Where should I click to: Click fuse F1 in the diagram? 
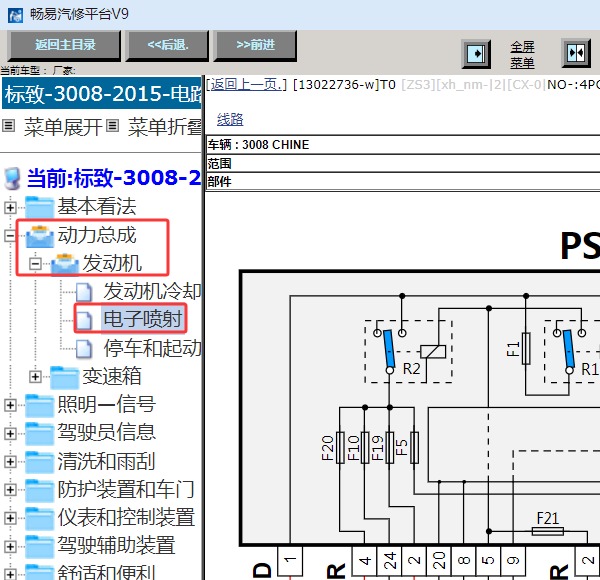point(526,348)
